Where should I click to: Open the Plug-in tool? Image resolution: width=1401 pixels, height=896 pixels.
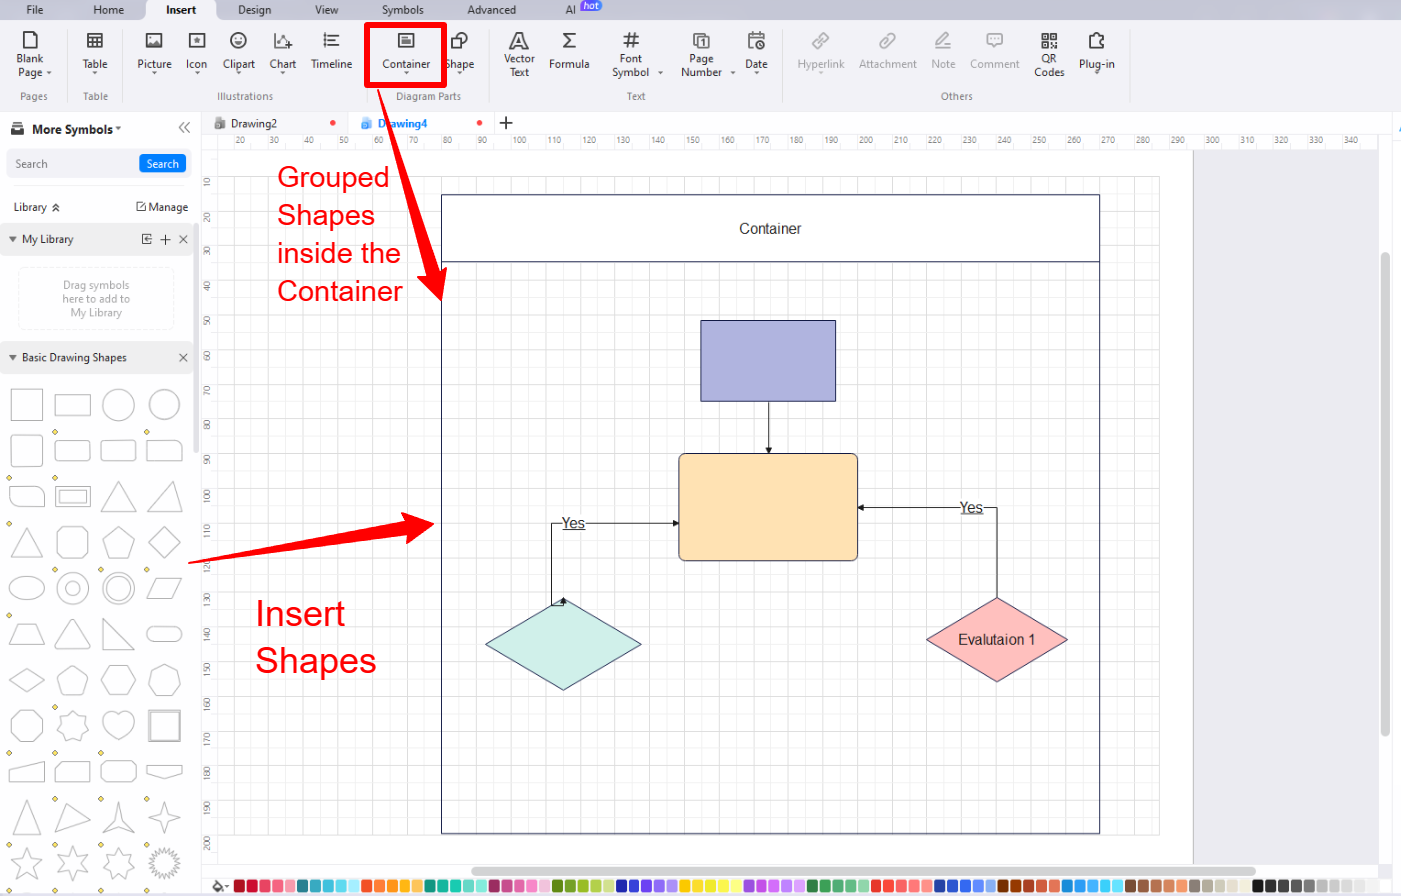point(1097,52)
